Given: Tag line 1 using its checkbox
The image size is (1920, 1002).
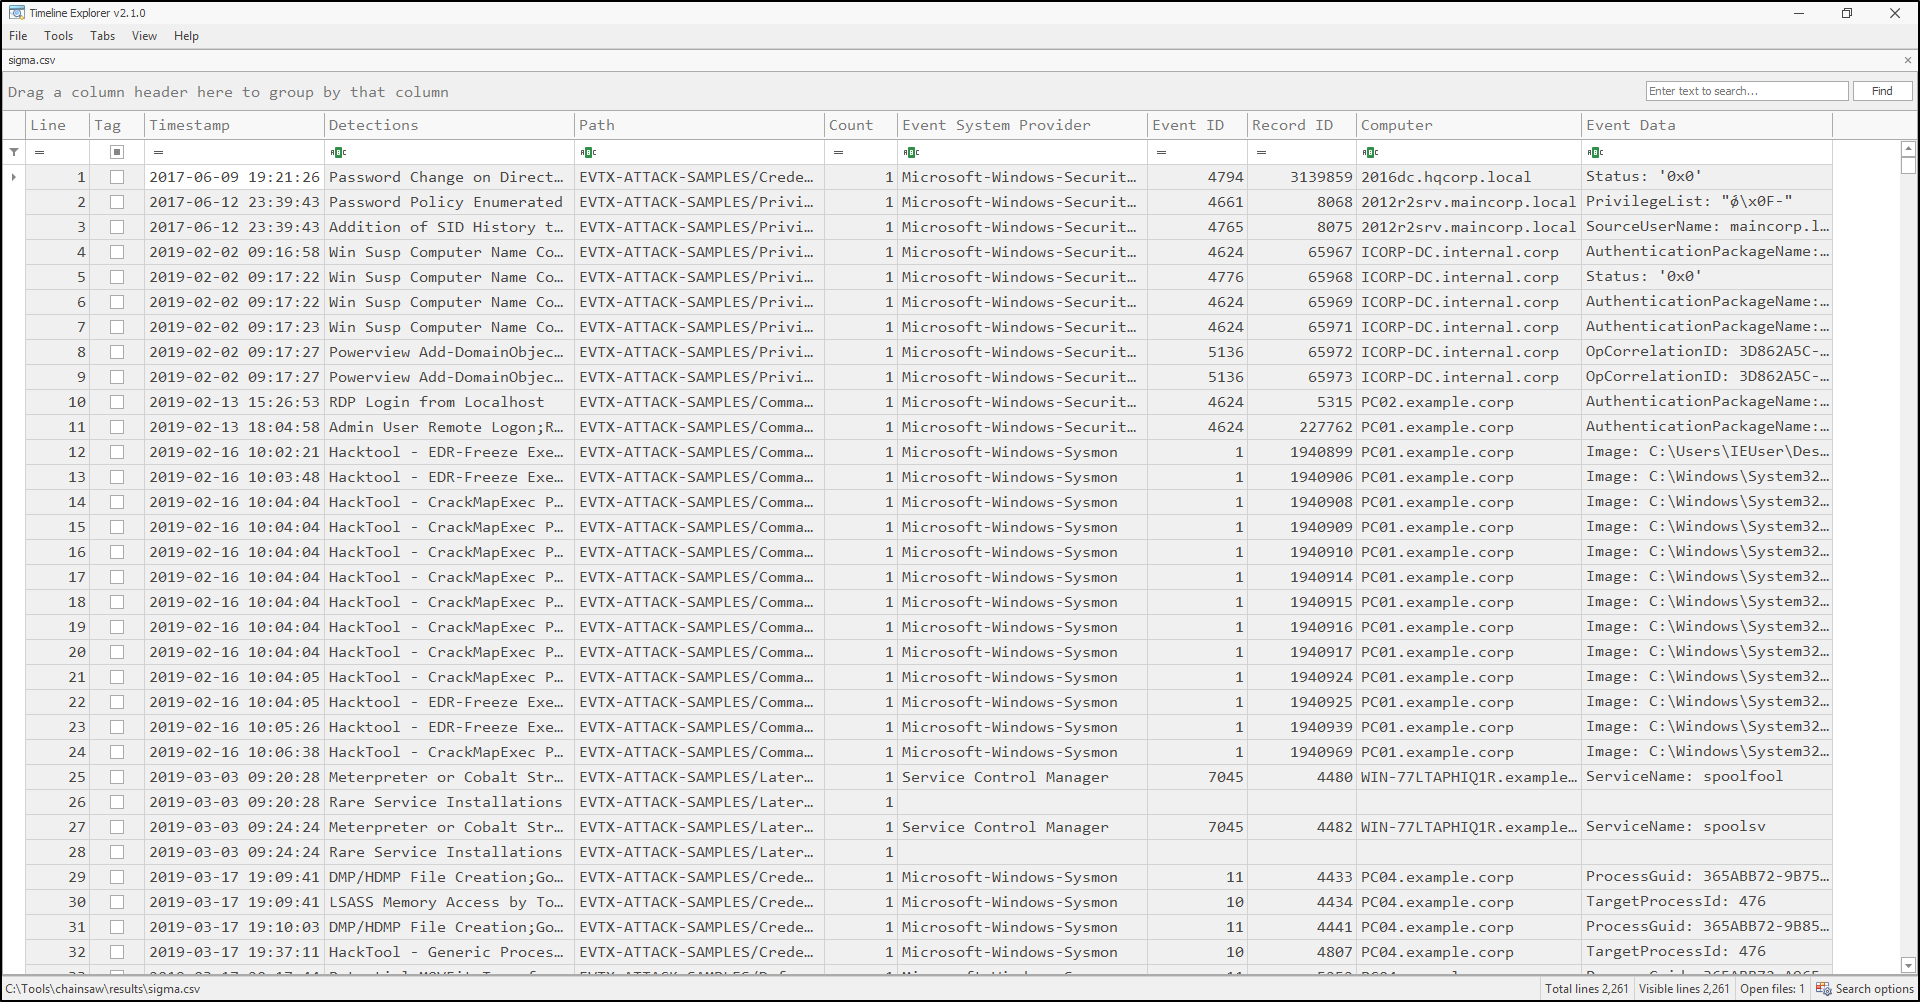Looking at the screenshot, I should [x=117, y=177].
